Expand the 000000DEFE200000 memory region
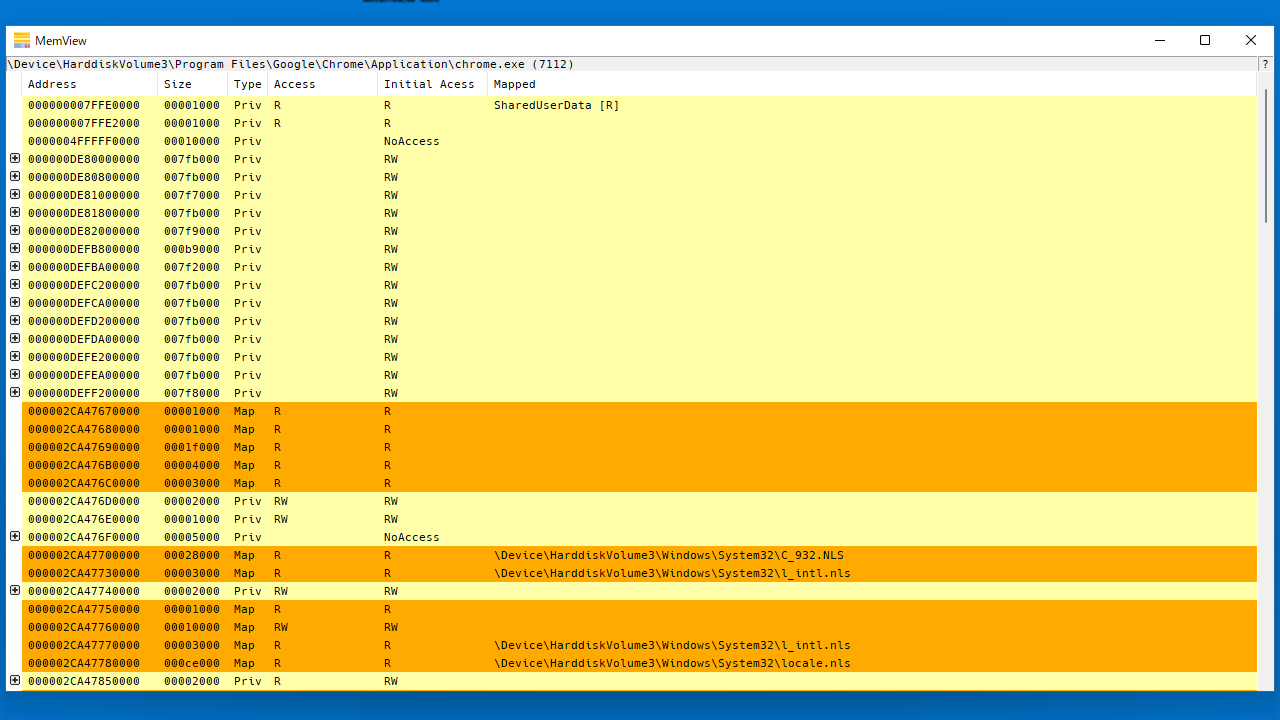This screenshot has width=1280, height=720. click(x=15, y=357)
